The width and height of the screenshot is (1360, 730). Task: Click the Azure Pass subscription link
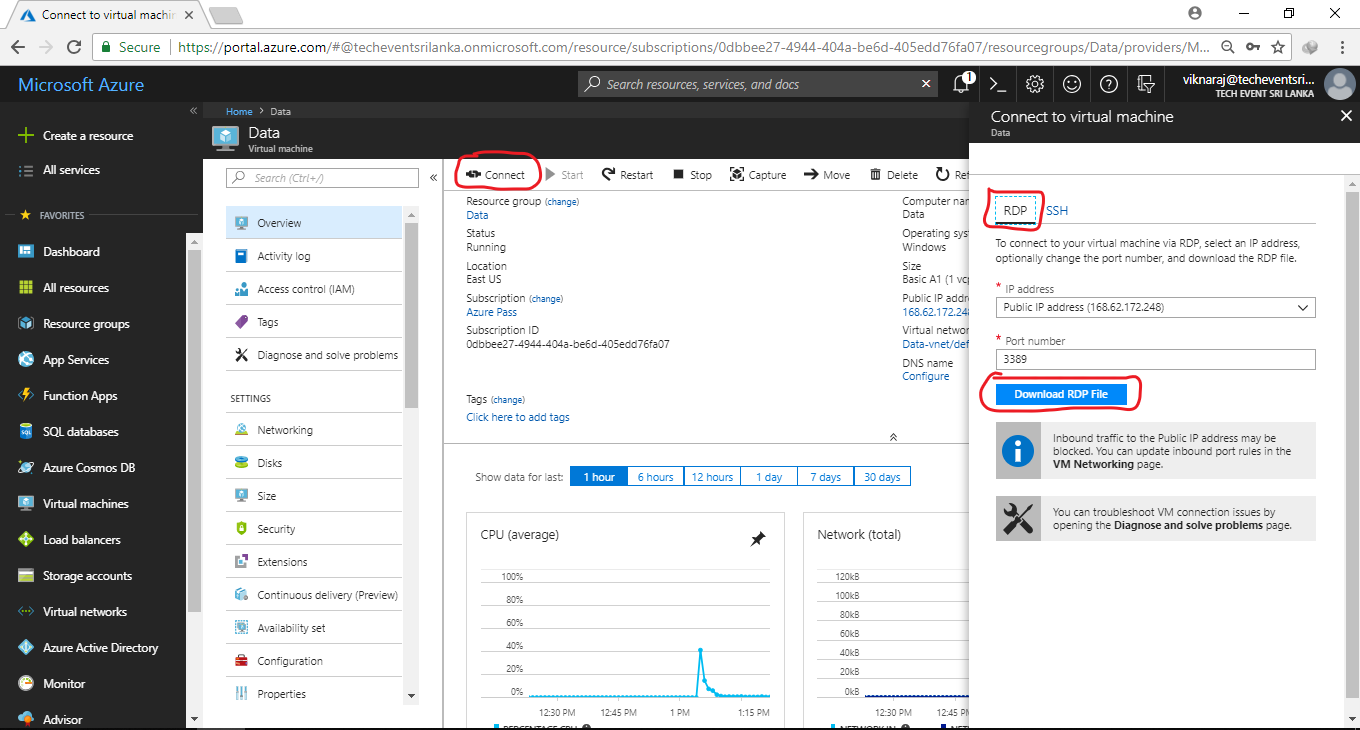pos(491,312)
